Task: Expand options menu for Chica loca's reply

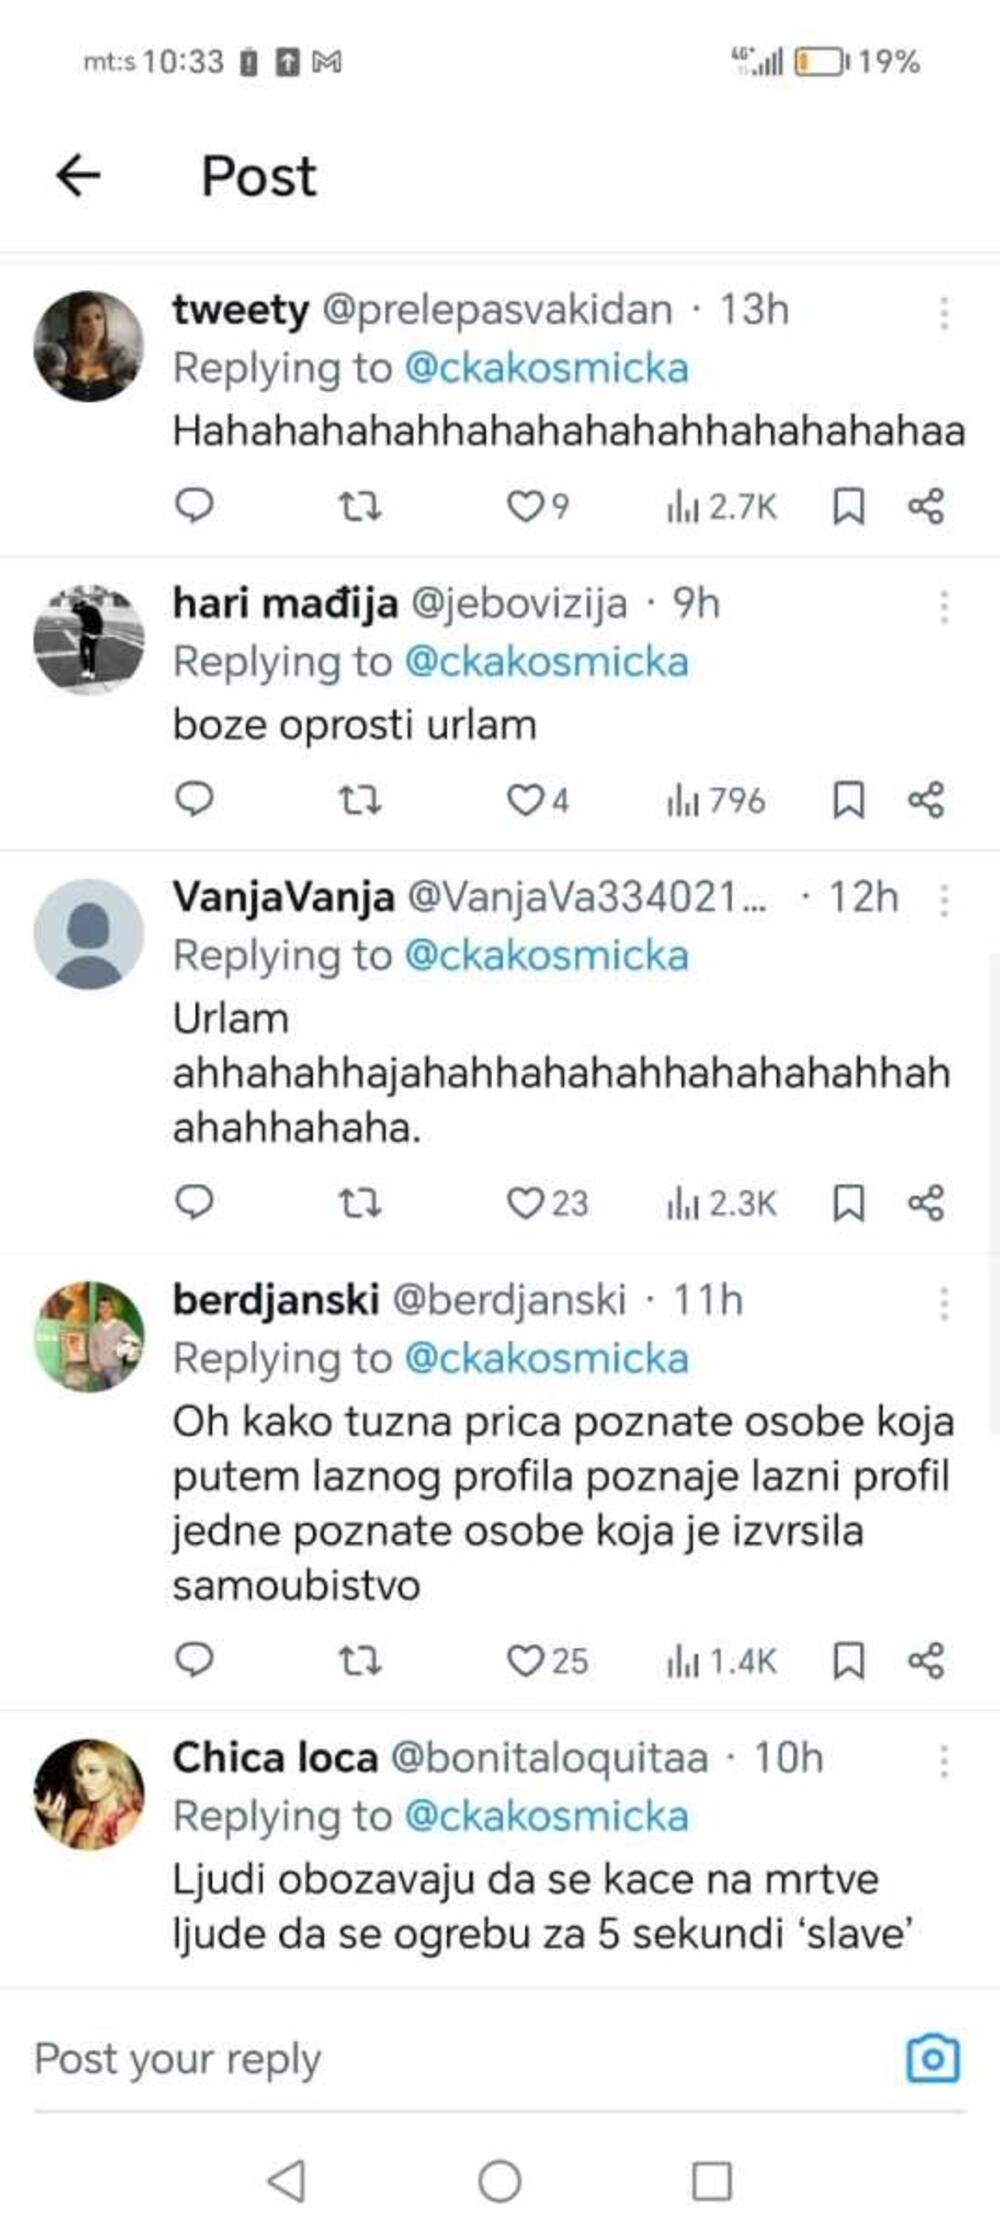Action: (x=943, y=1760)
